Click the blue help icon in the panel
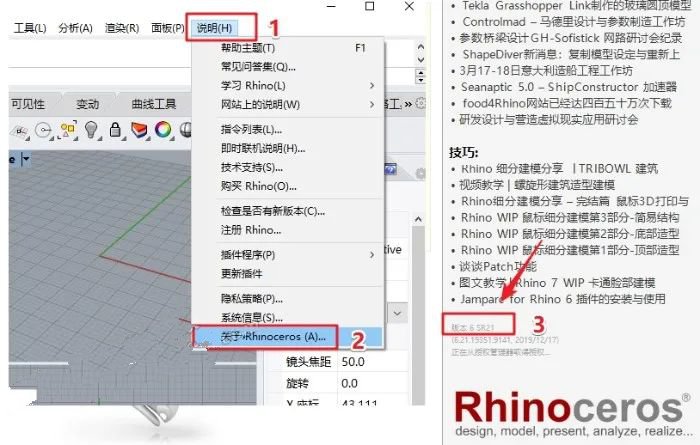The image size is (700, 445). tap(391, 170)
